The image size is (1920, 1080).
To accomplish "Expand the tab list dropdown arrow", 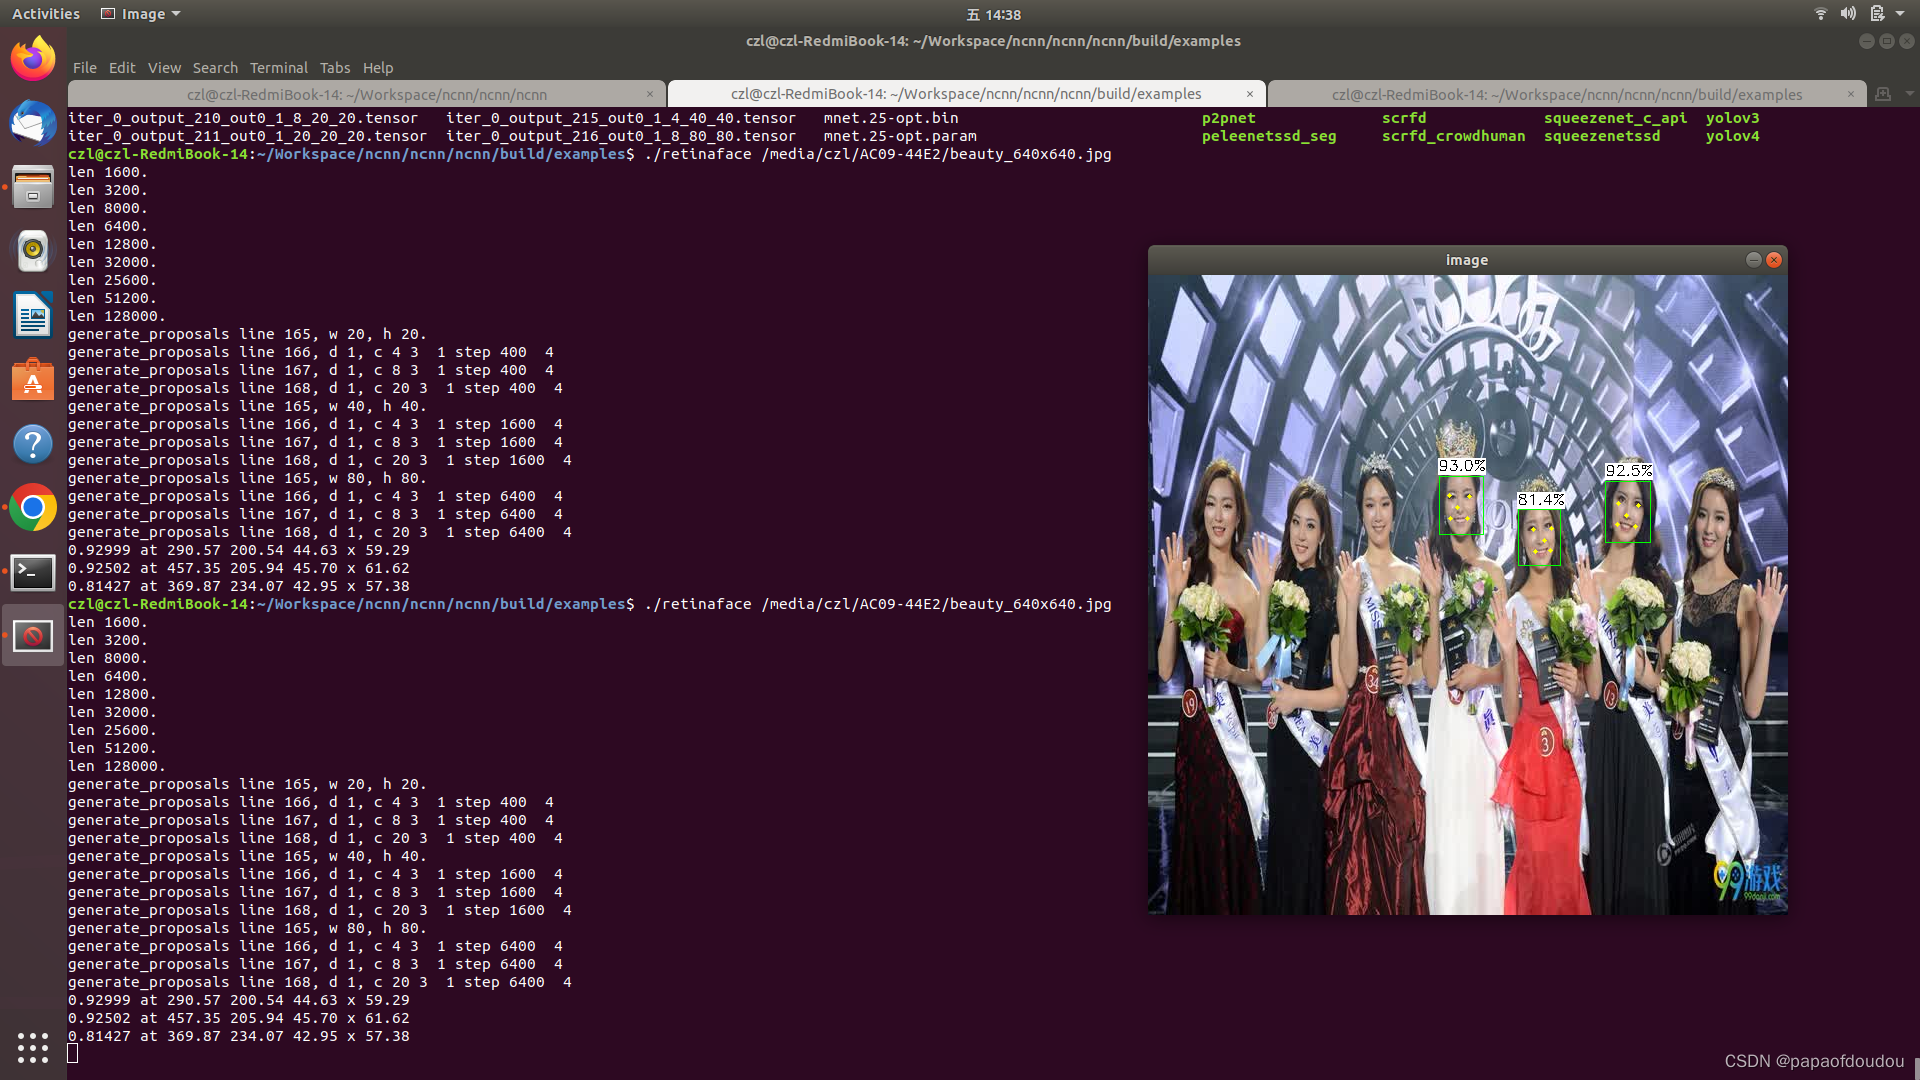I will [x=1909, y=94].
